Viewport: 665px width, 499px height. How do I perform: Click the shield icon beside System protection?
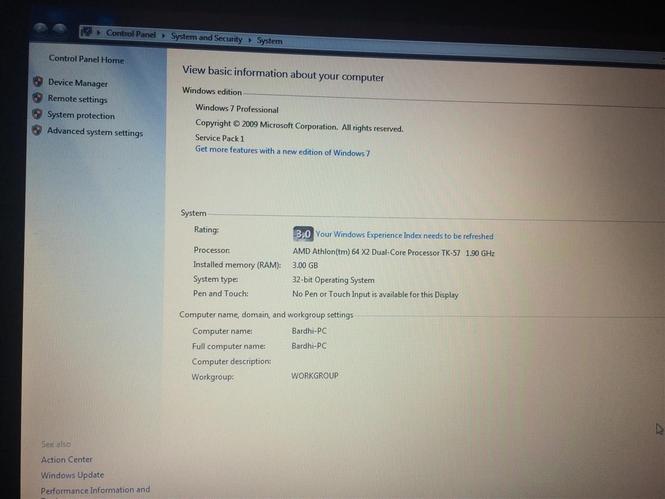37,114
